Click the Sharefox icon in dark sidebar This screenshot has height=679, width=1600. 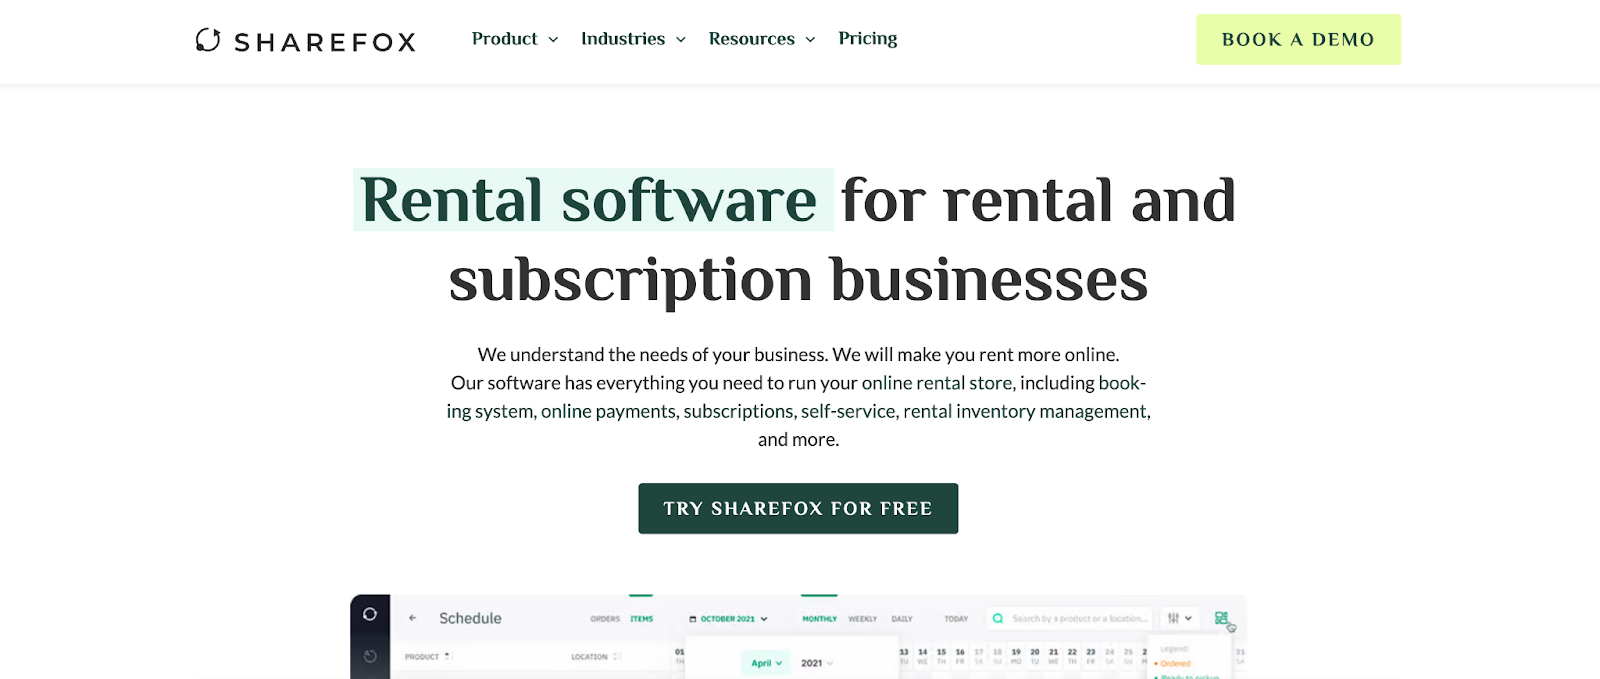pyautogui.click(x=370, y=614)
